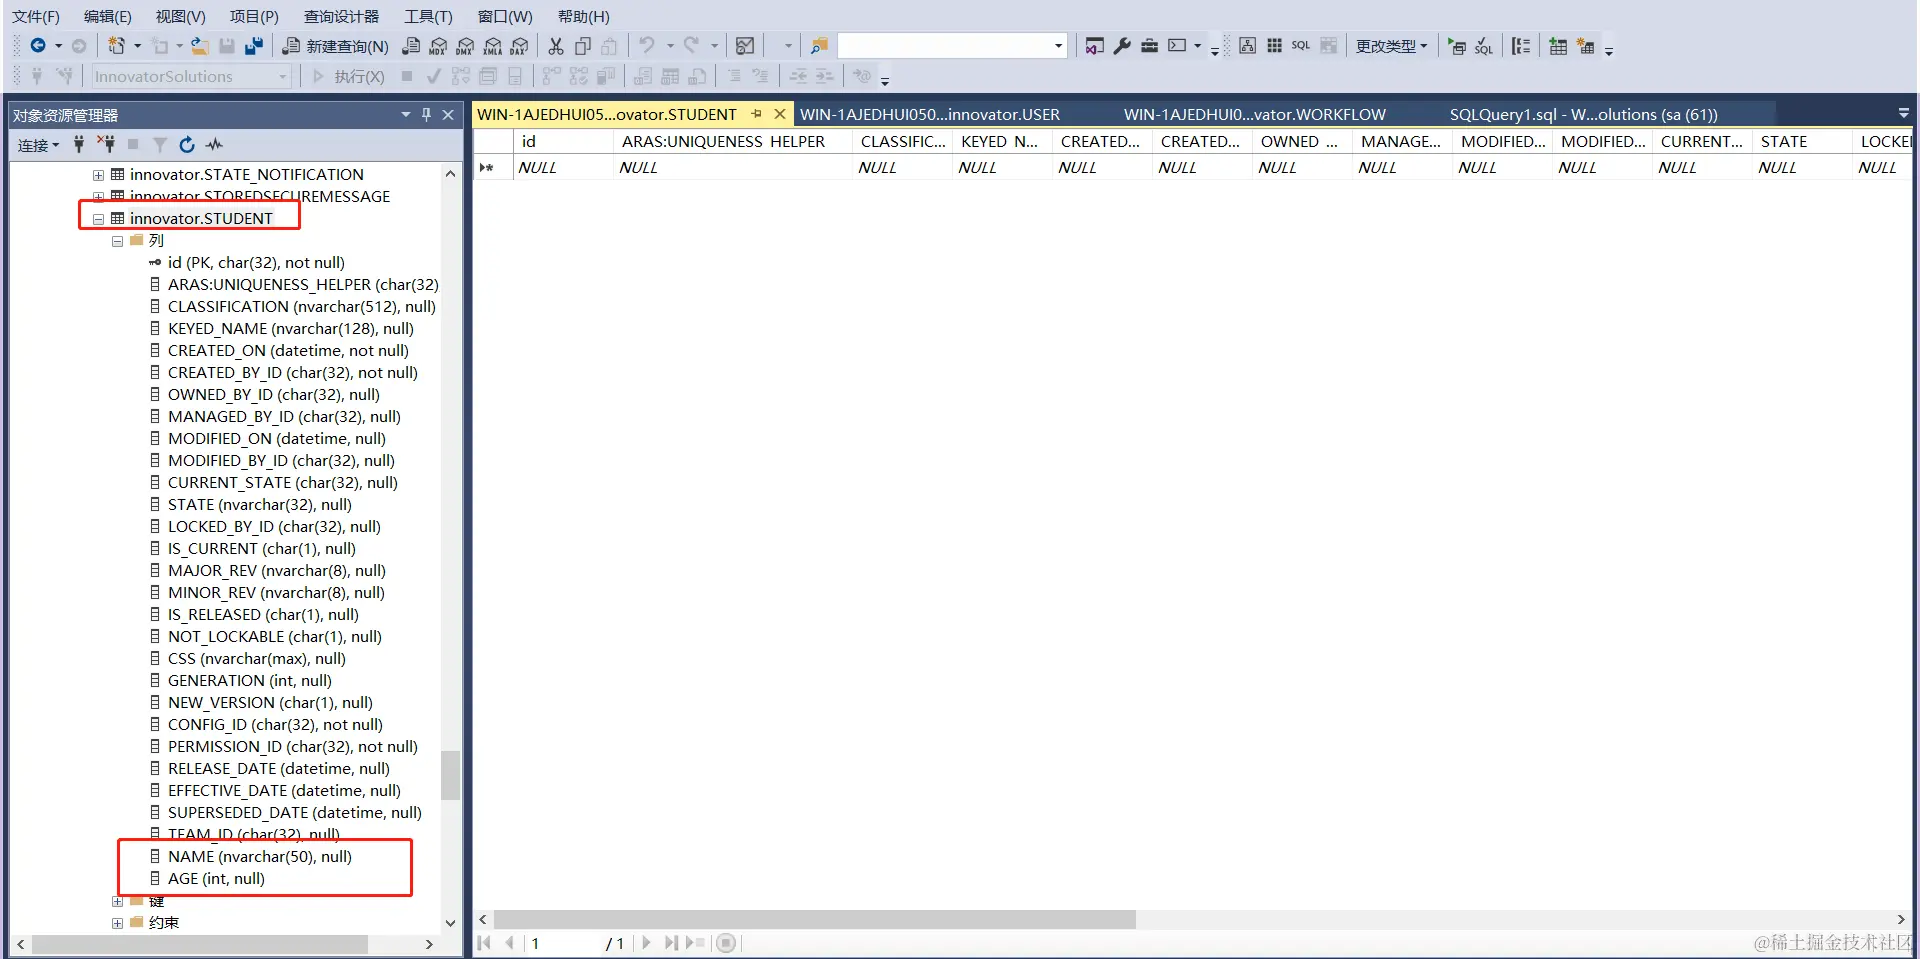Open the 视图(V) menu

(180, 16)
